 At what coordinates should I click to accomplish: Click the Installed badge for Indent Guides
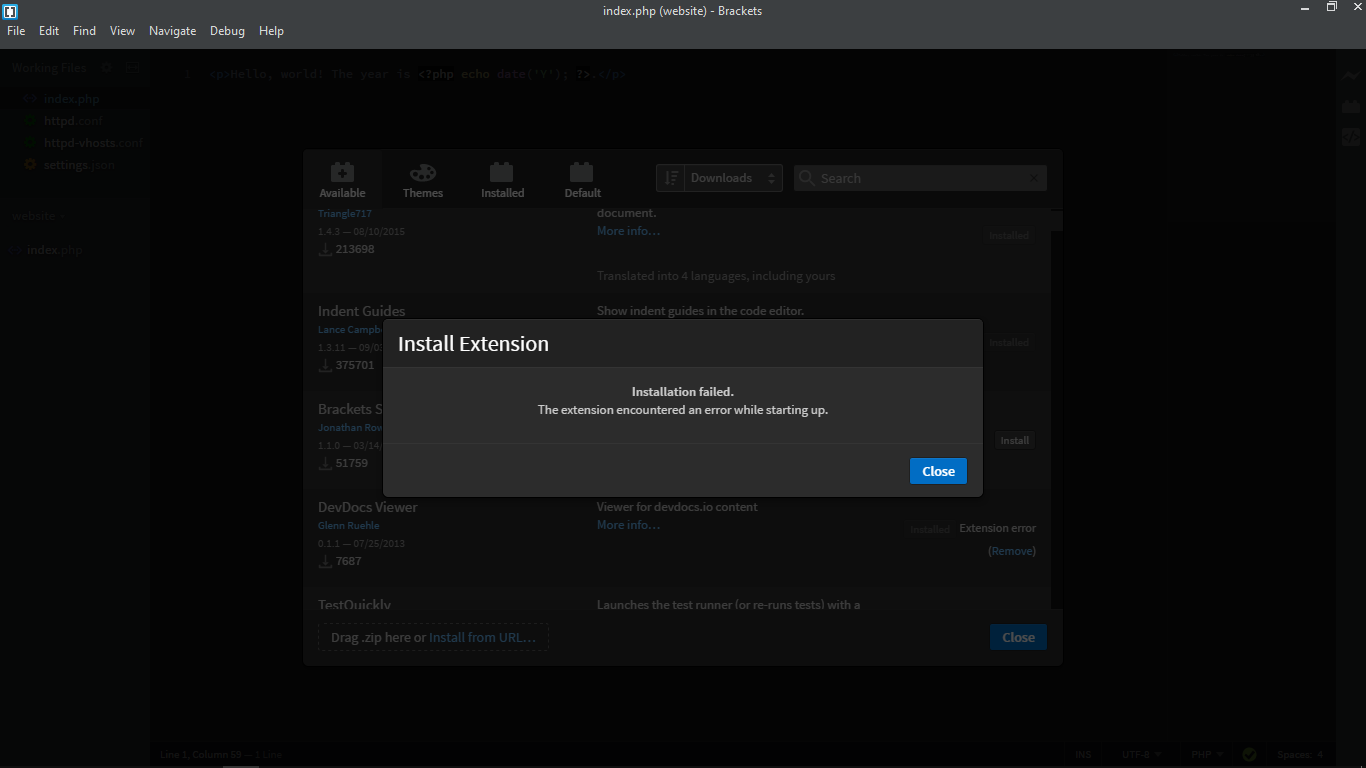[1009, 342]
